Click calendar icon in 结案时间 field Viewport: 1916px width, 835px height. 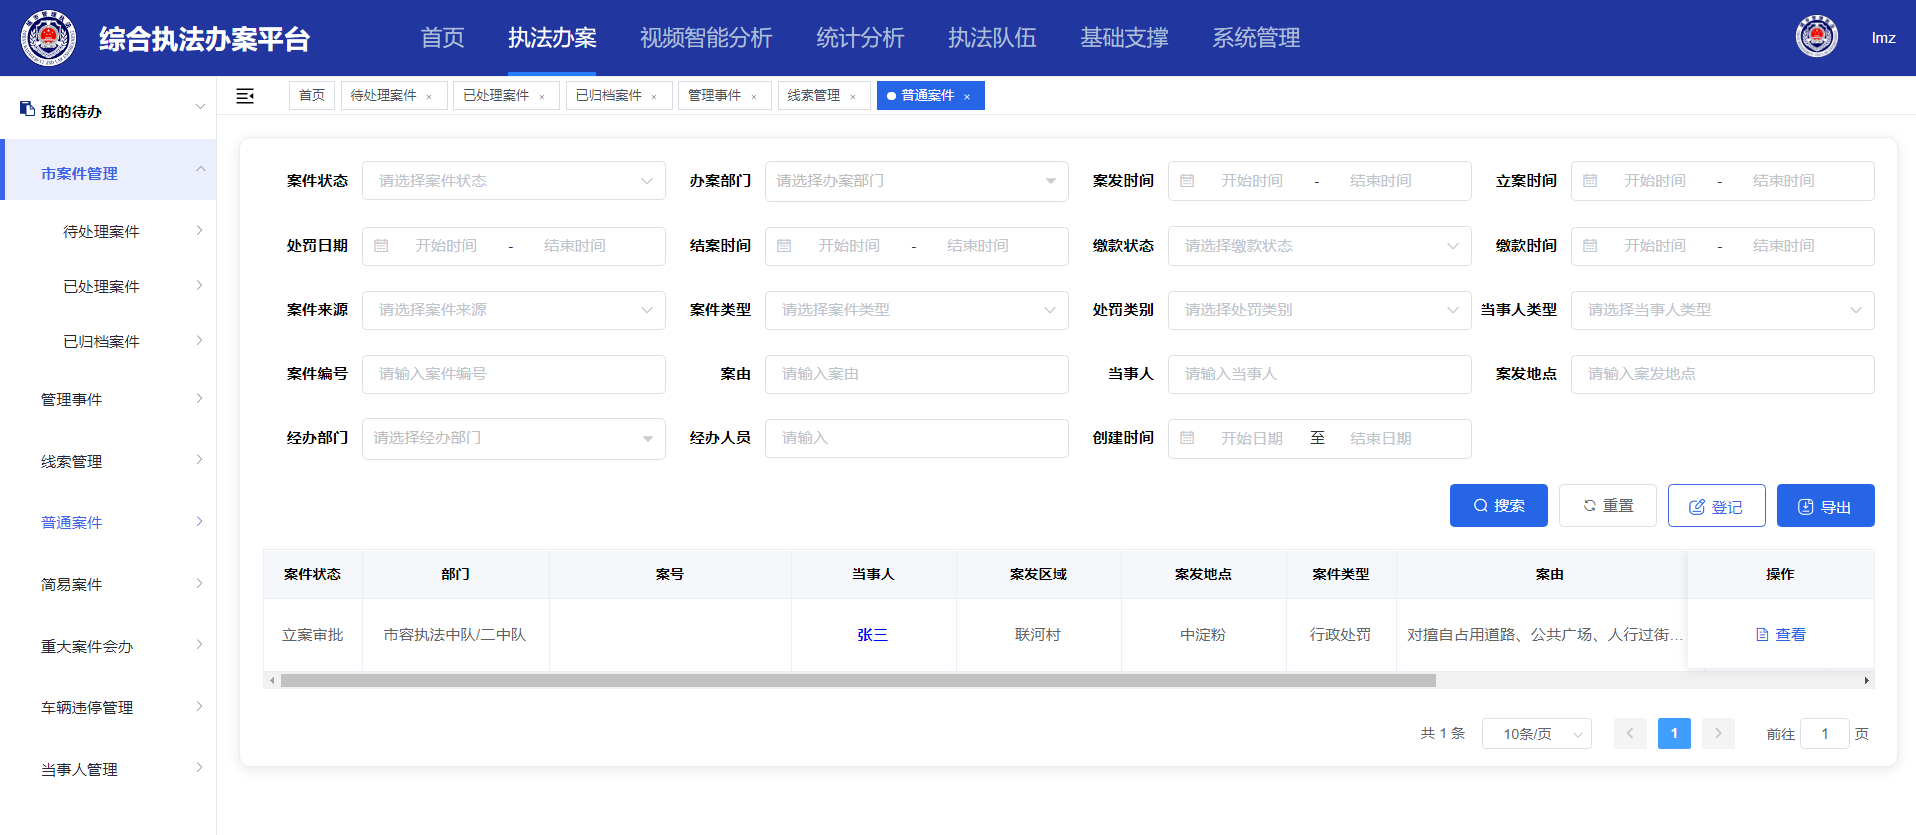click(x=784, y=246)
